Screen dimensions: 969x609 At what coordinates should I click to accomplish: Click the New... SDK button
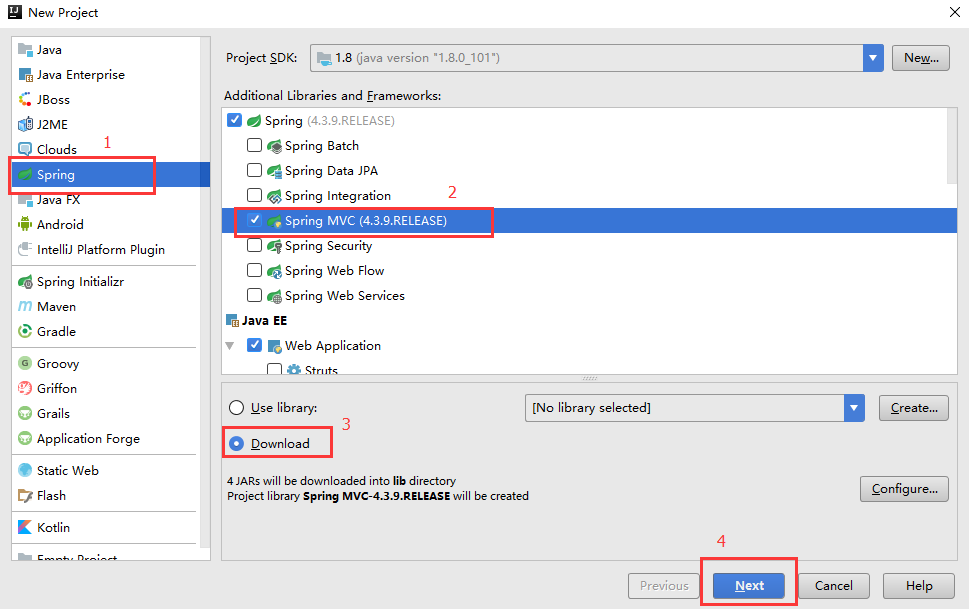(920, 58)
